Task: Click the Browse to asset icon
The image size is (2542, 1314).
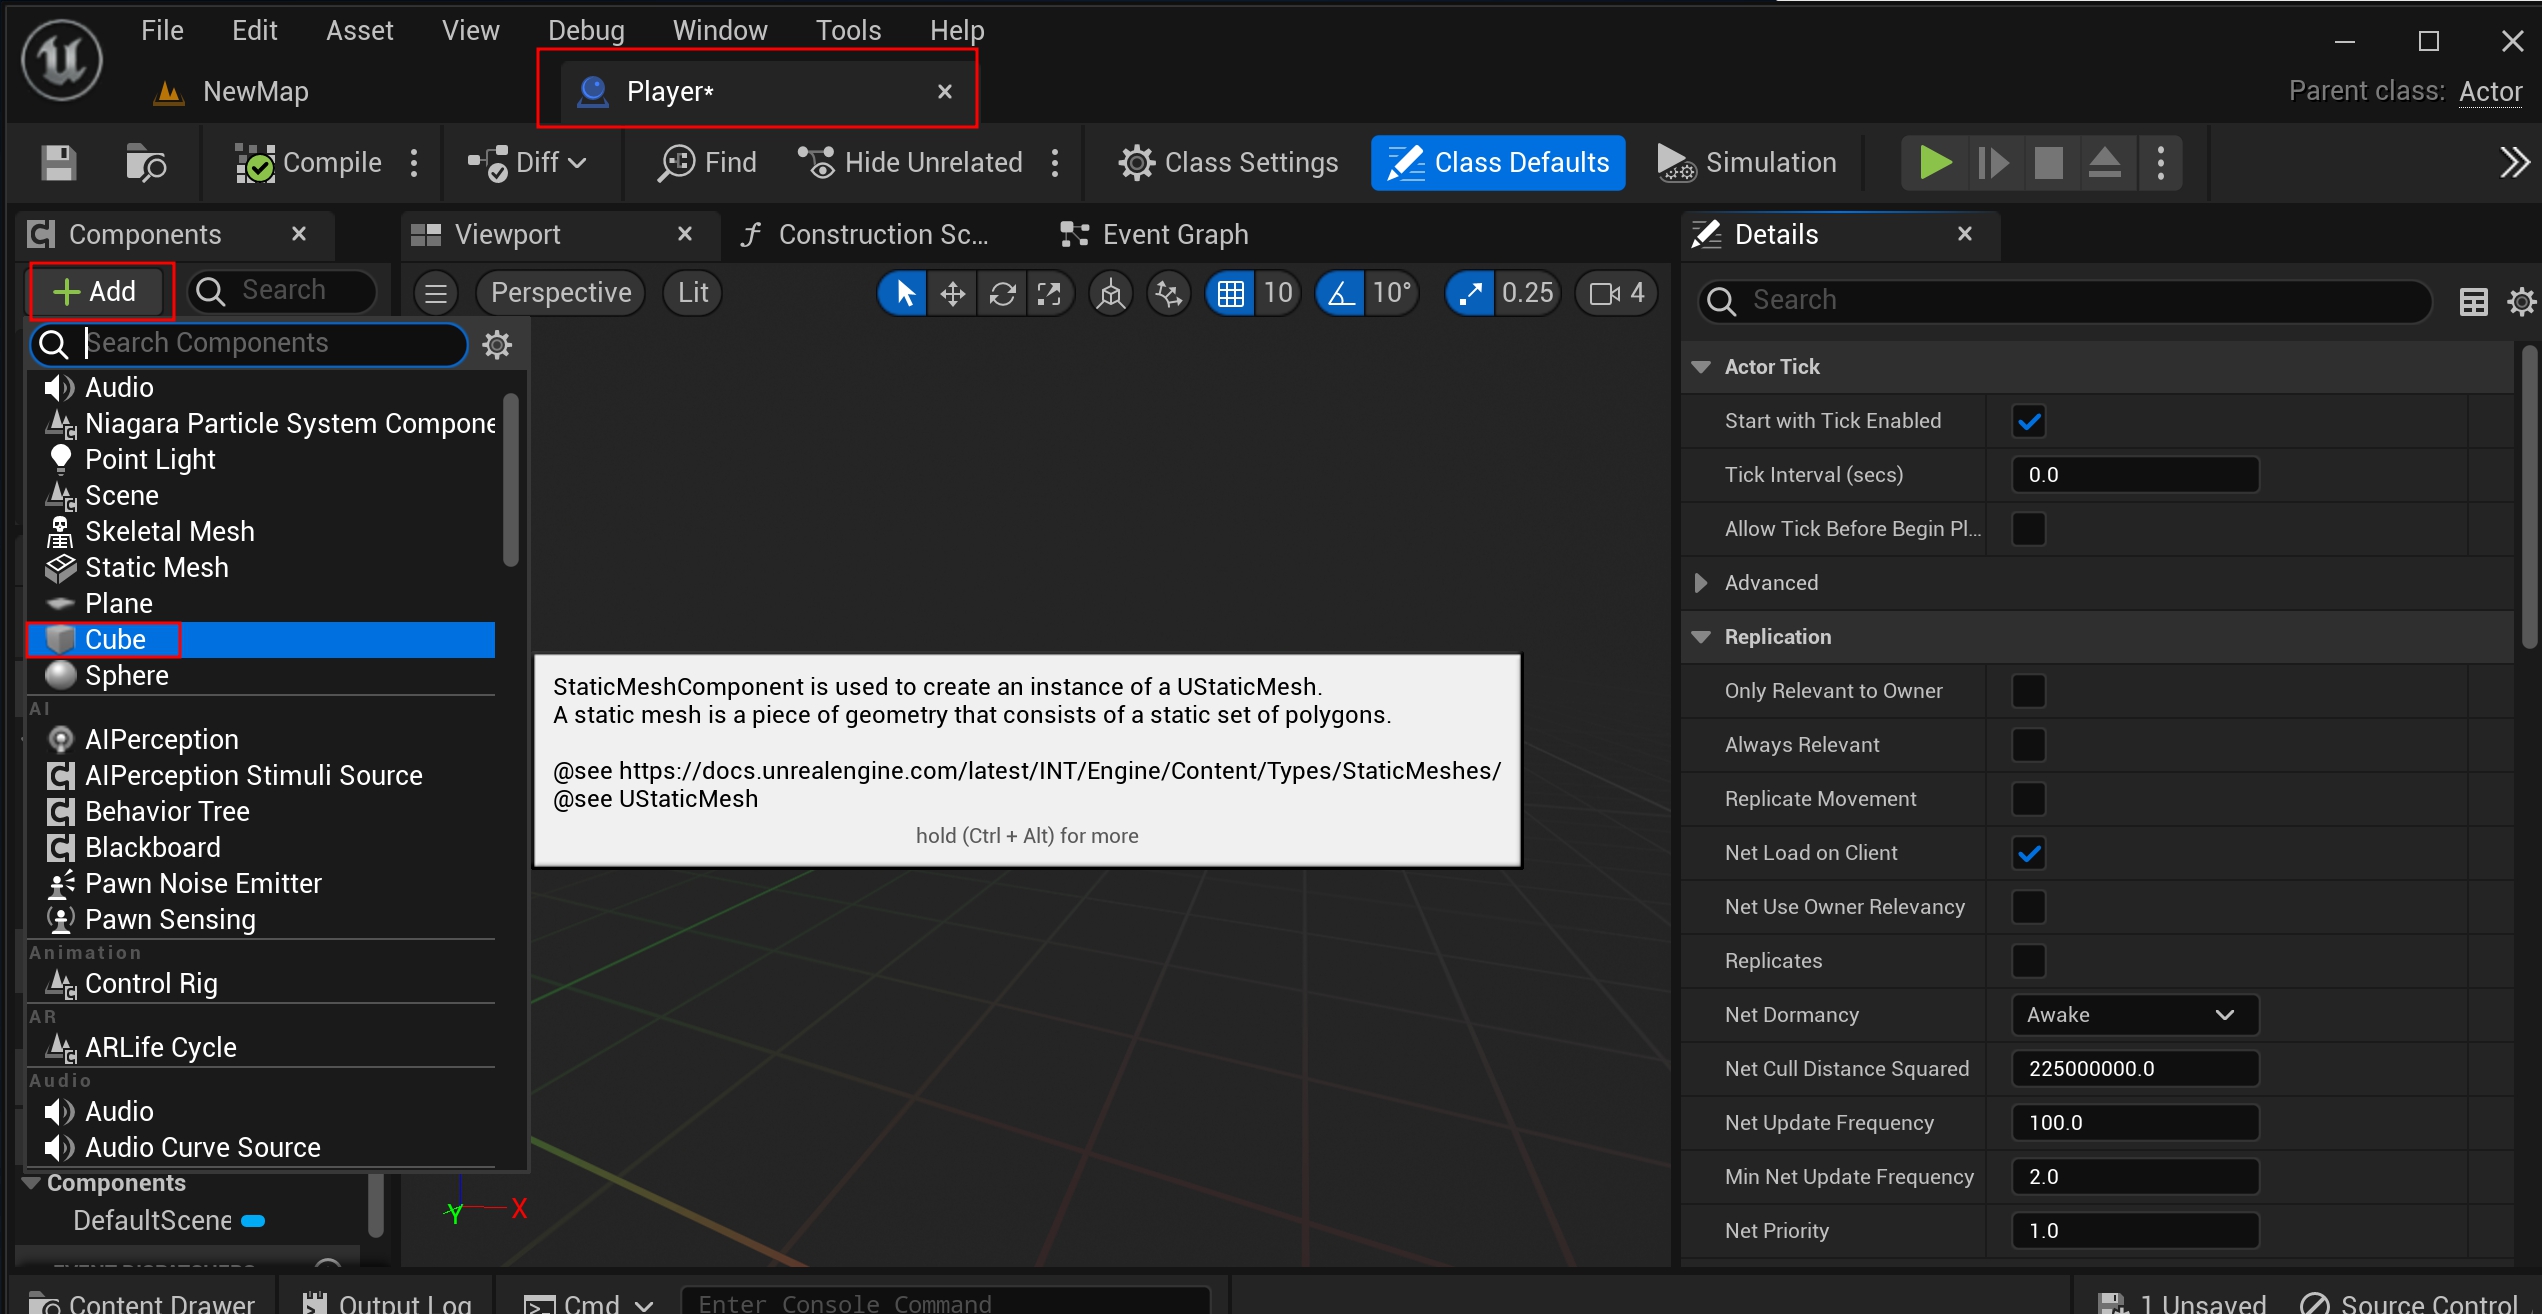Action: (146, 162)
